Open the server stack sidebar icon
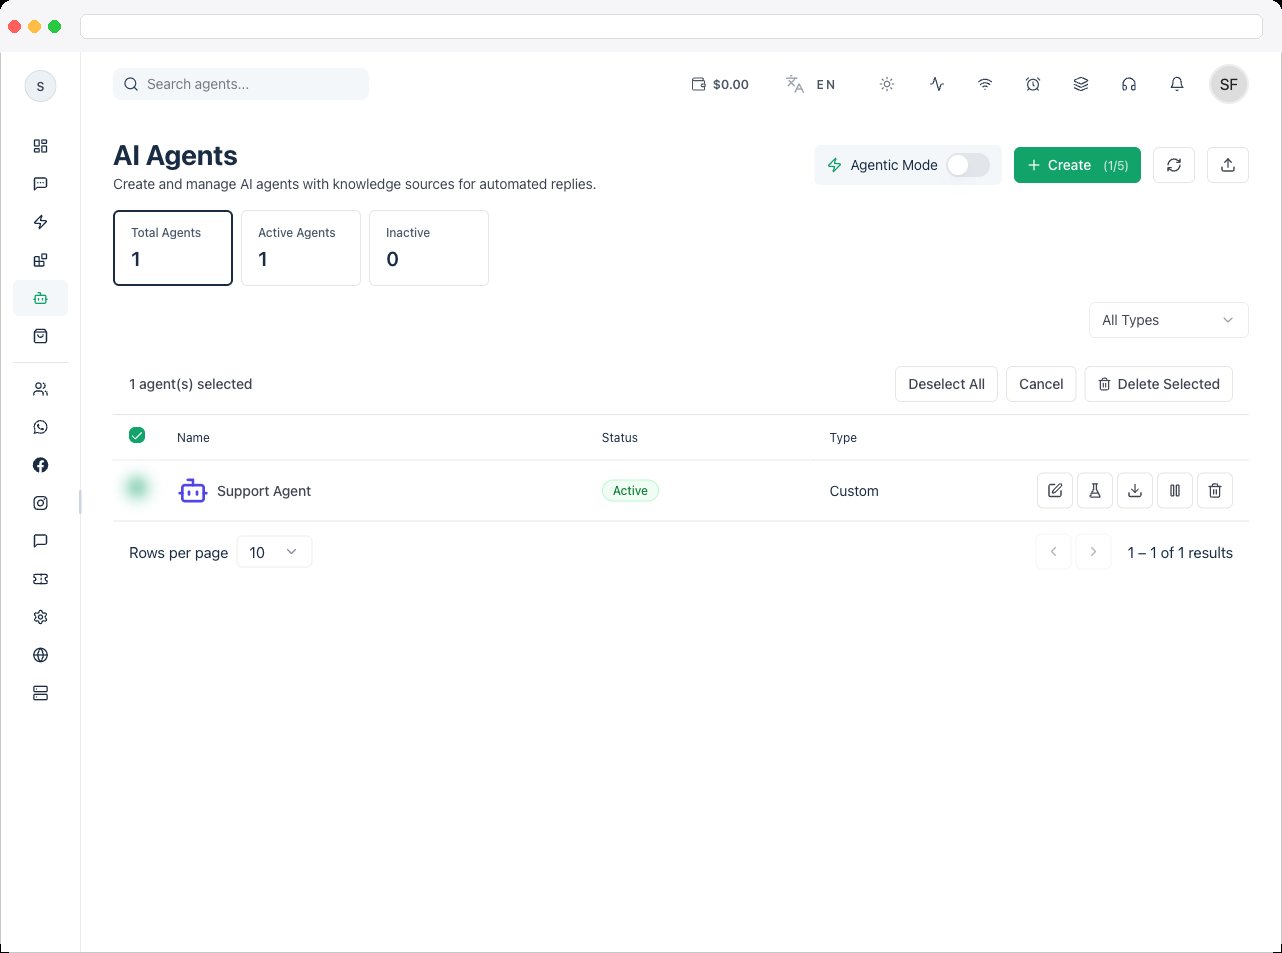Screen dimensions: 1282x953 click(x=40, y=693)
